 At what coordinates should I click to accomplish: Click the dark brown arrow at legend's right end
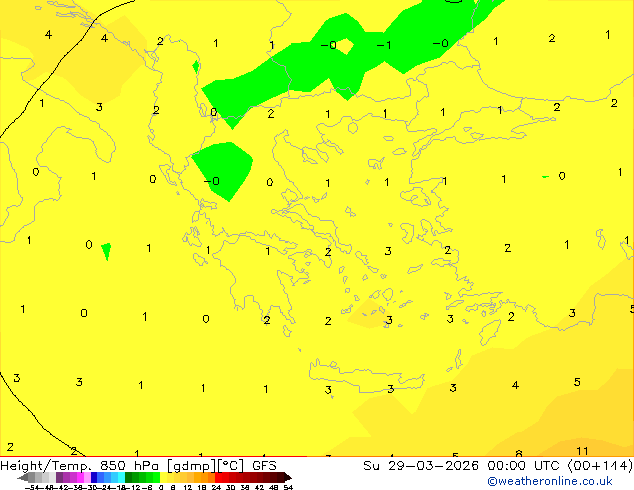288,478
